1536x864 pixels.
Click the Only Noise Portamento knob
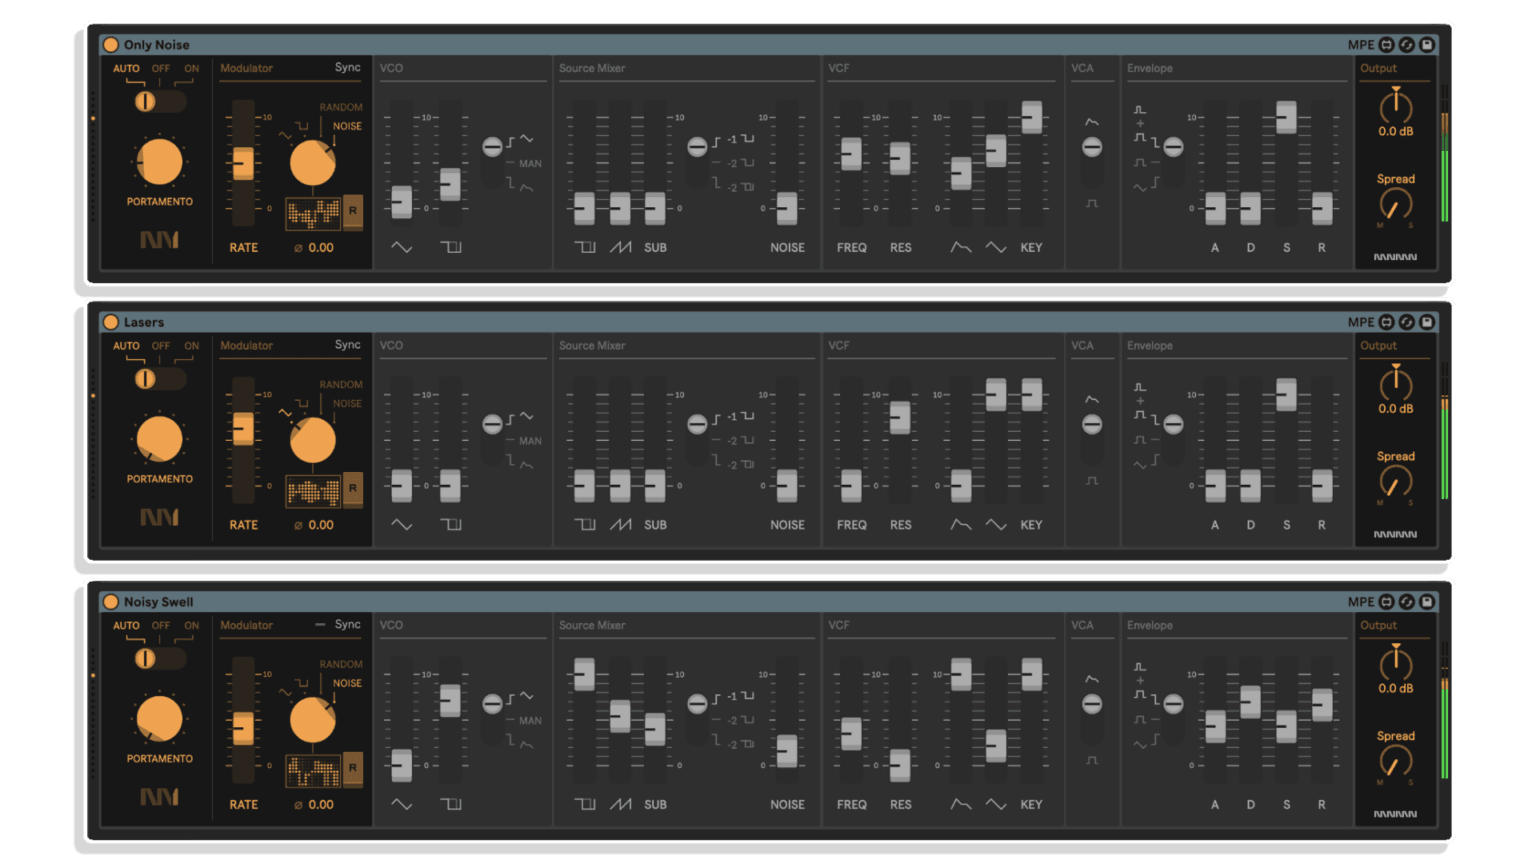[159, 162]
